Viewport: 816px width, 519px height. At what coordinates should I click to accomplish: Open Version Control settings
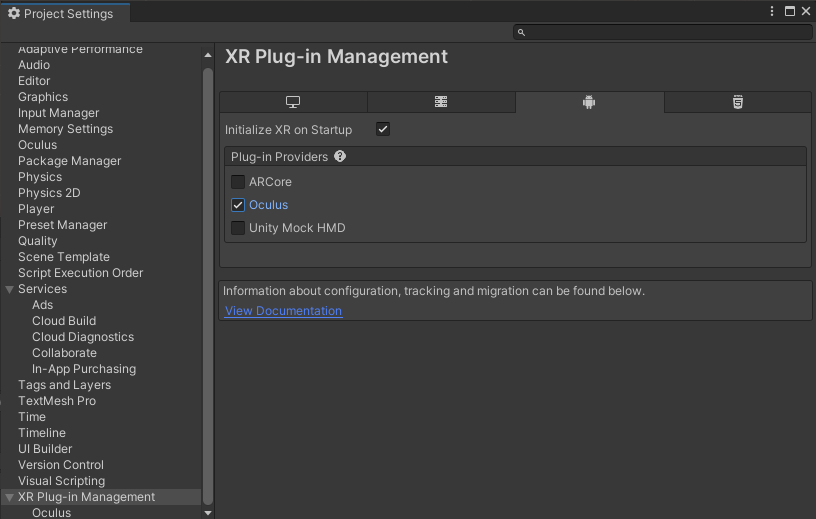(61, 465)
